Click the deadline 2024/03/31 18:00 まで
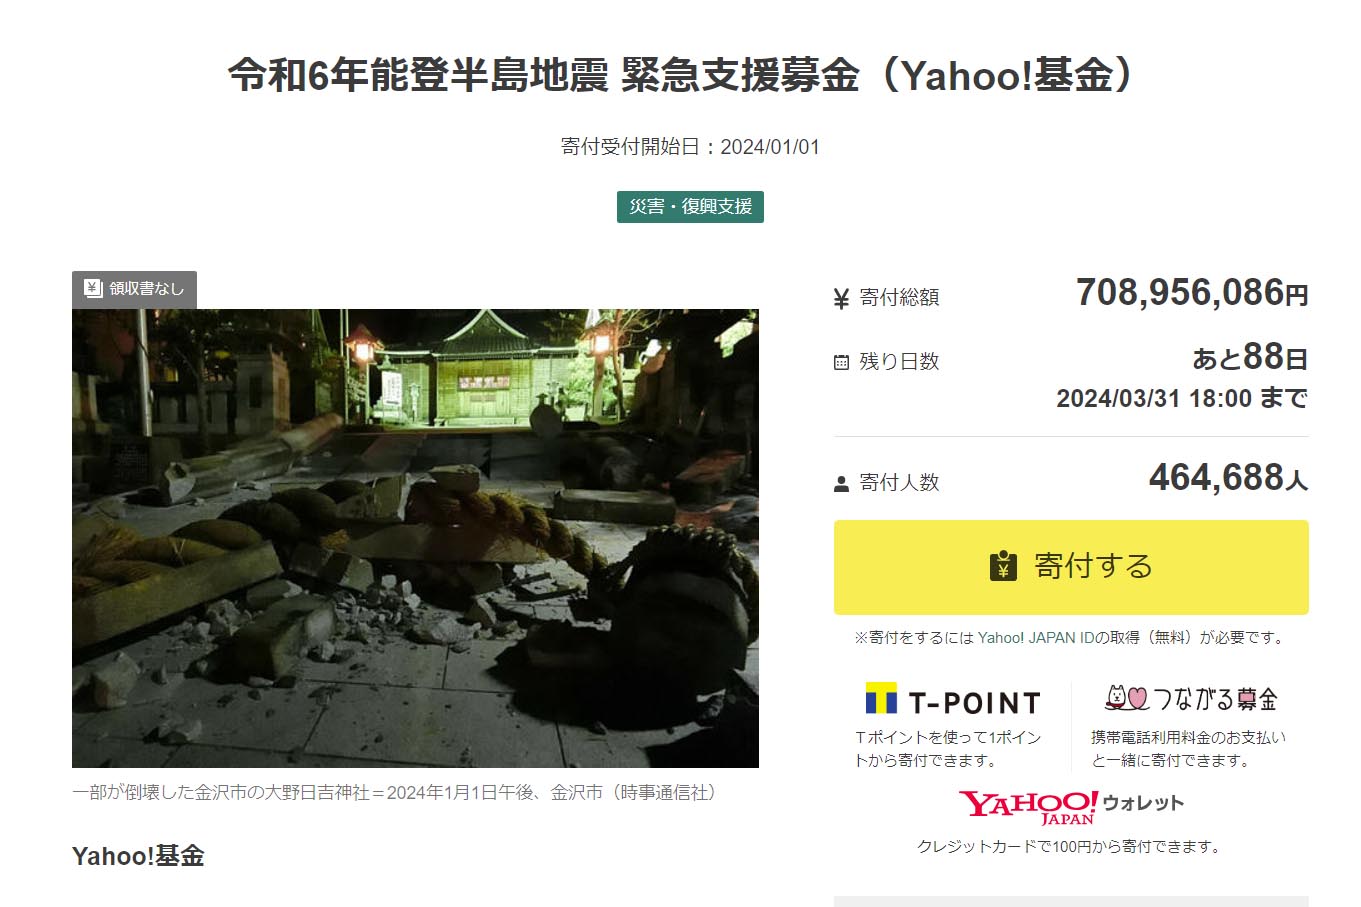1361x907 pixels. point(1182,399)
